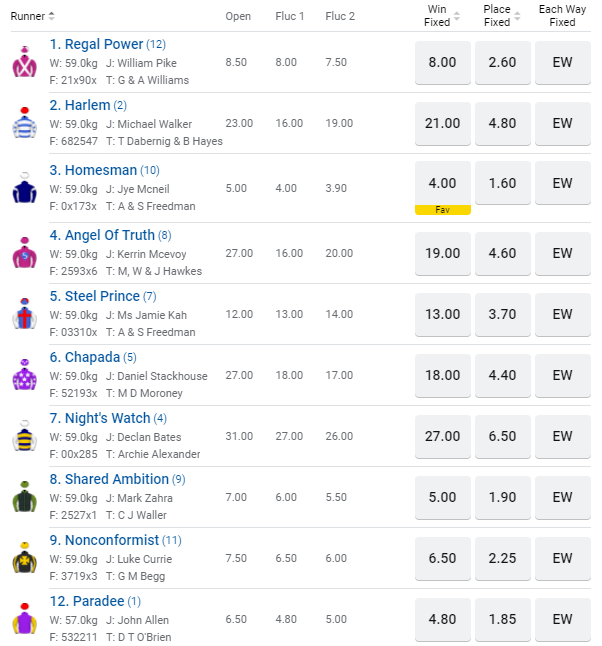Viewport: 602px width, 646px height.
Task: Click Harlem's blue striped silks icon
Action: (x=25, y=124)
